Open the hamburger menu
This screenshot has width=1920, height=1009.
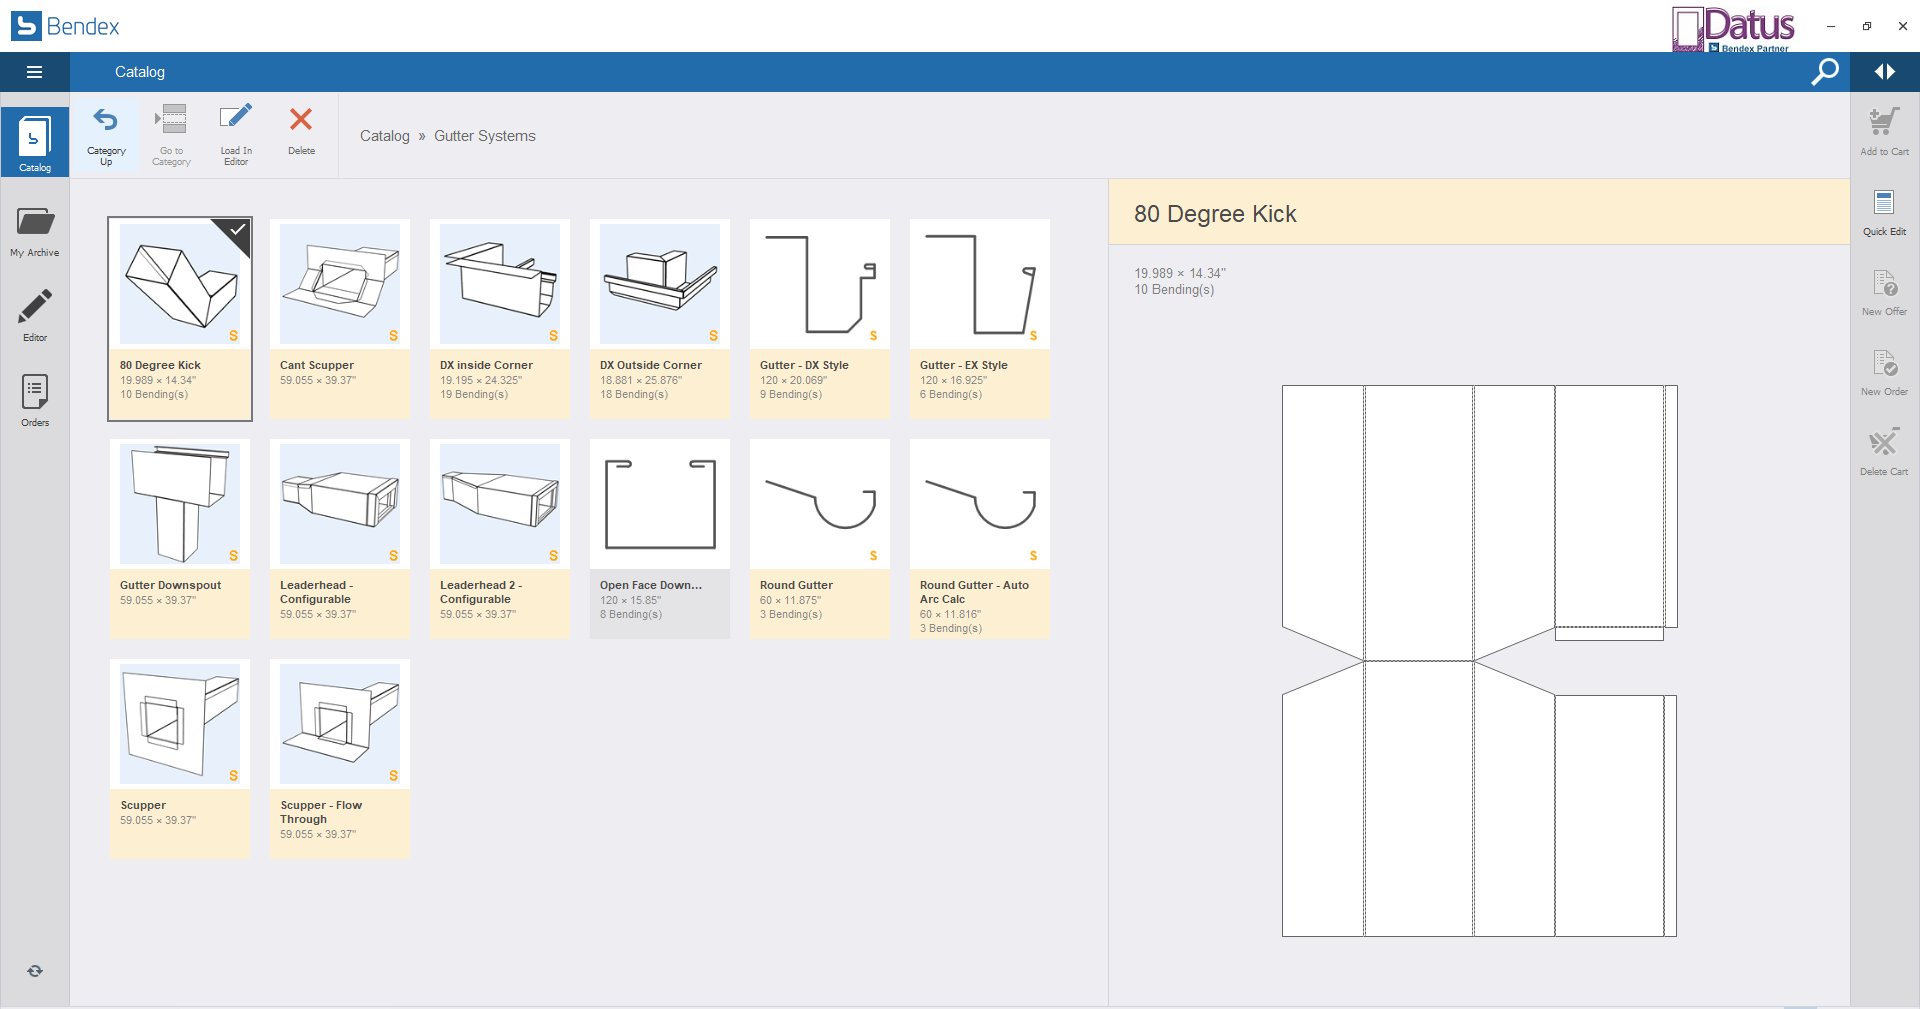(x=34, y=72)
